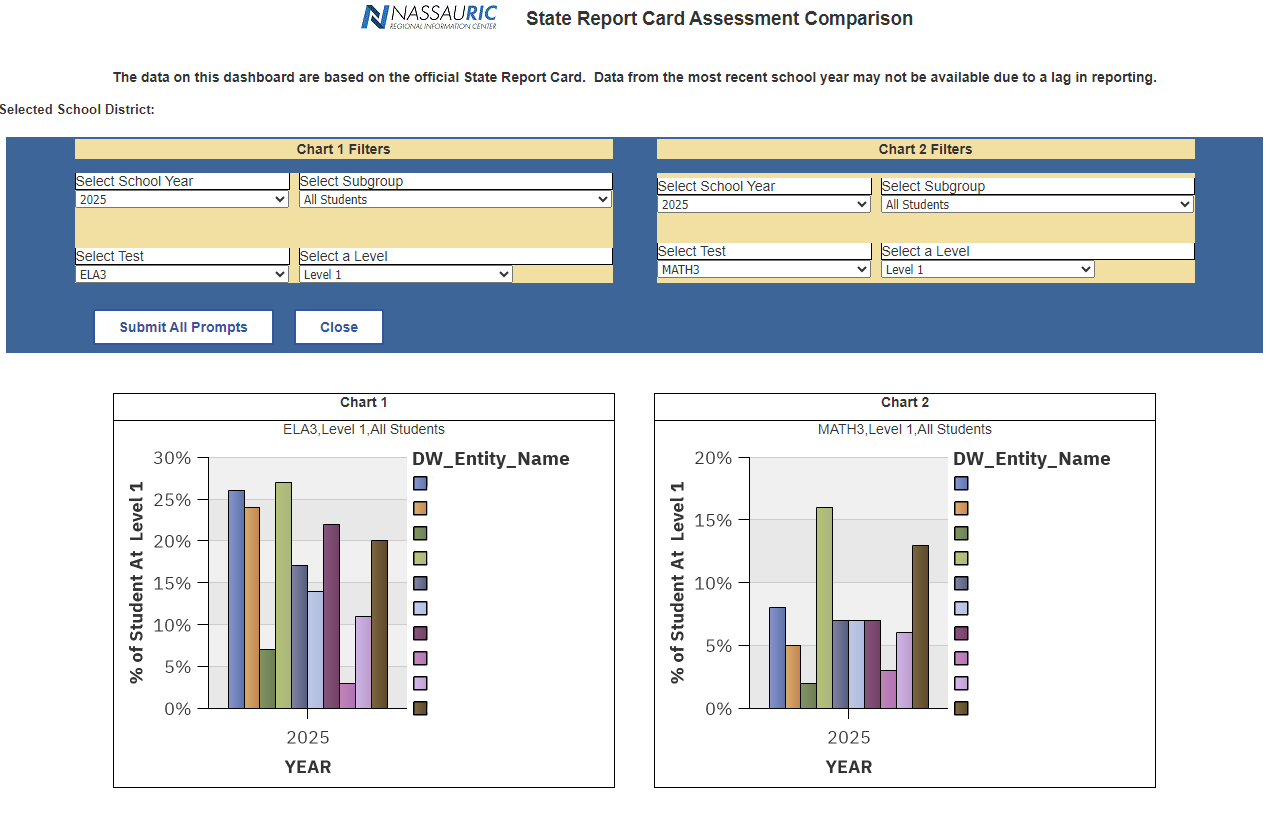Click 'Selected School District:' label

point(78,109)
